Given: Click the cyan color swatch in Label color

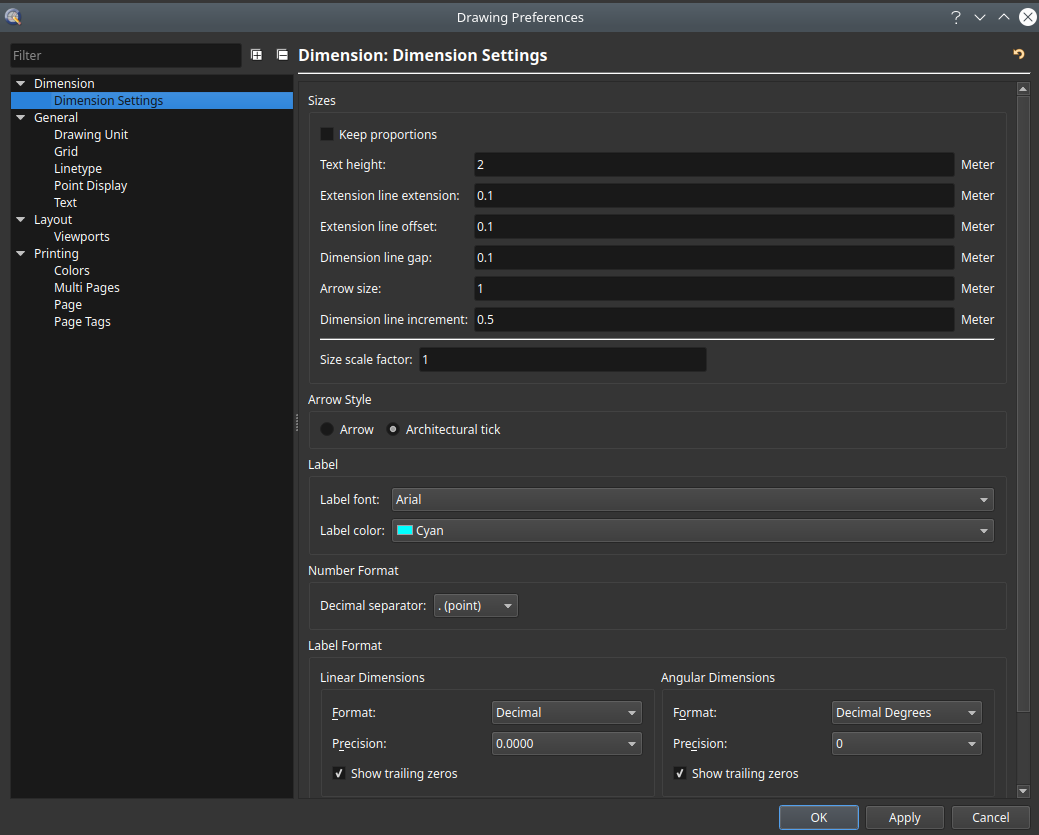Looking at the screenshot, I should (405, 530).
